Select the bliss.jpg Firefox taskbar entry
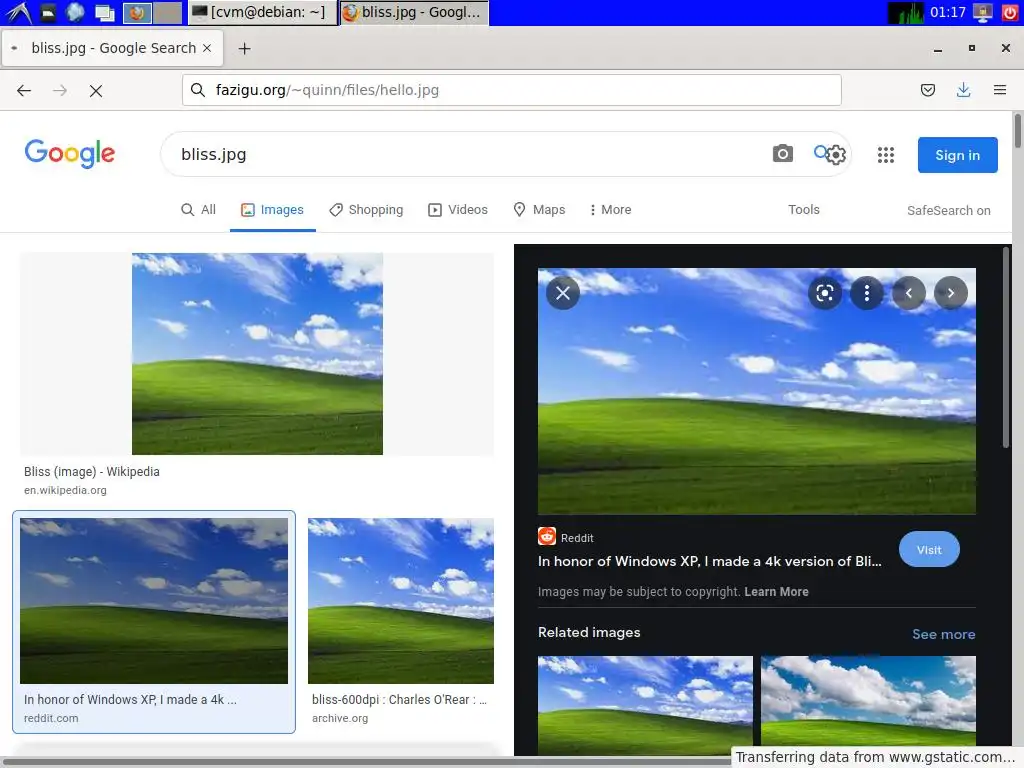 coord(414,12)
